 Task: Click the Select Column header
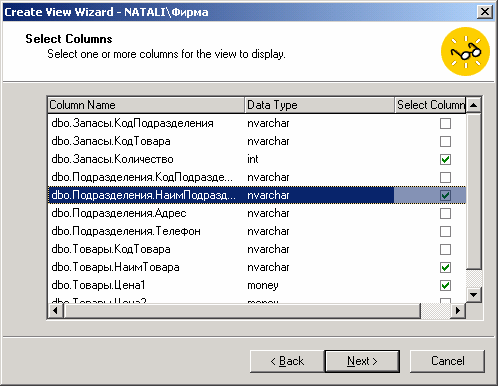430,105
